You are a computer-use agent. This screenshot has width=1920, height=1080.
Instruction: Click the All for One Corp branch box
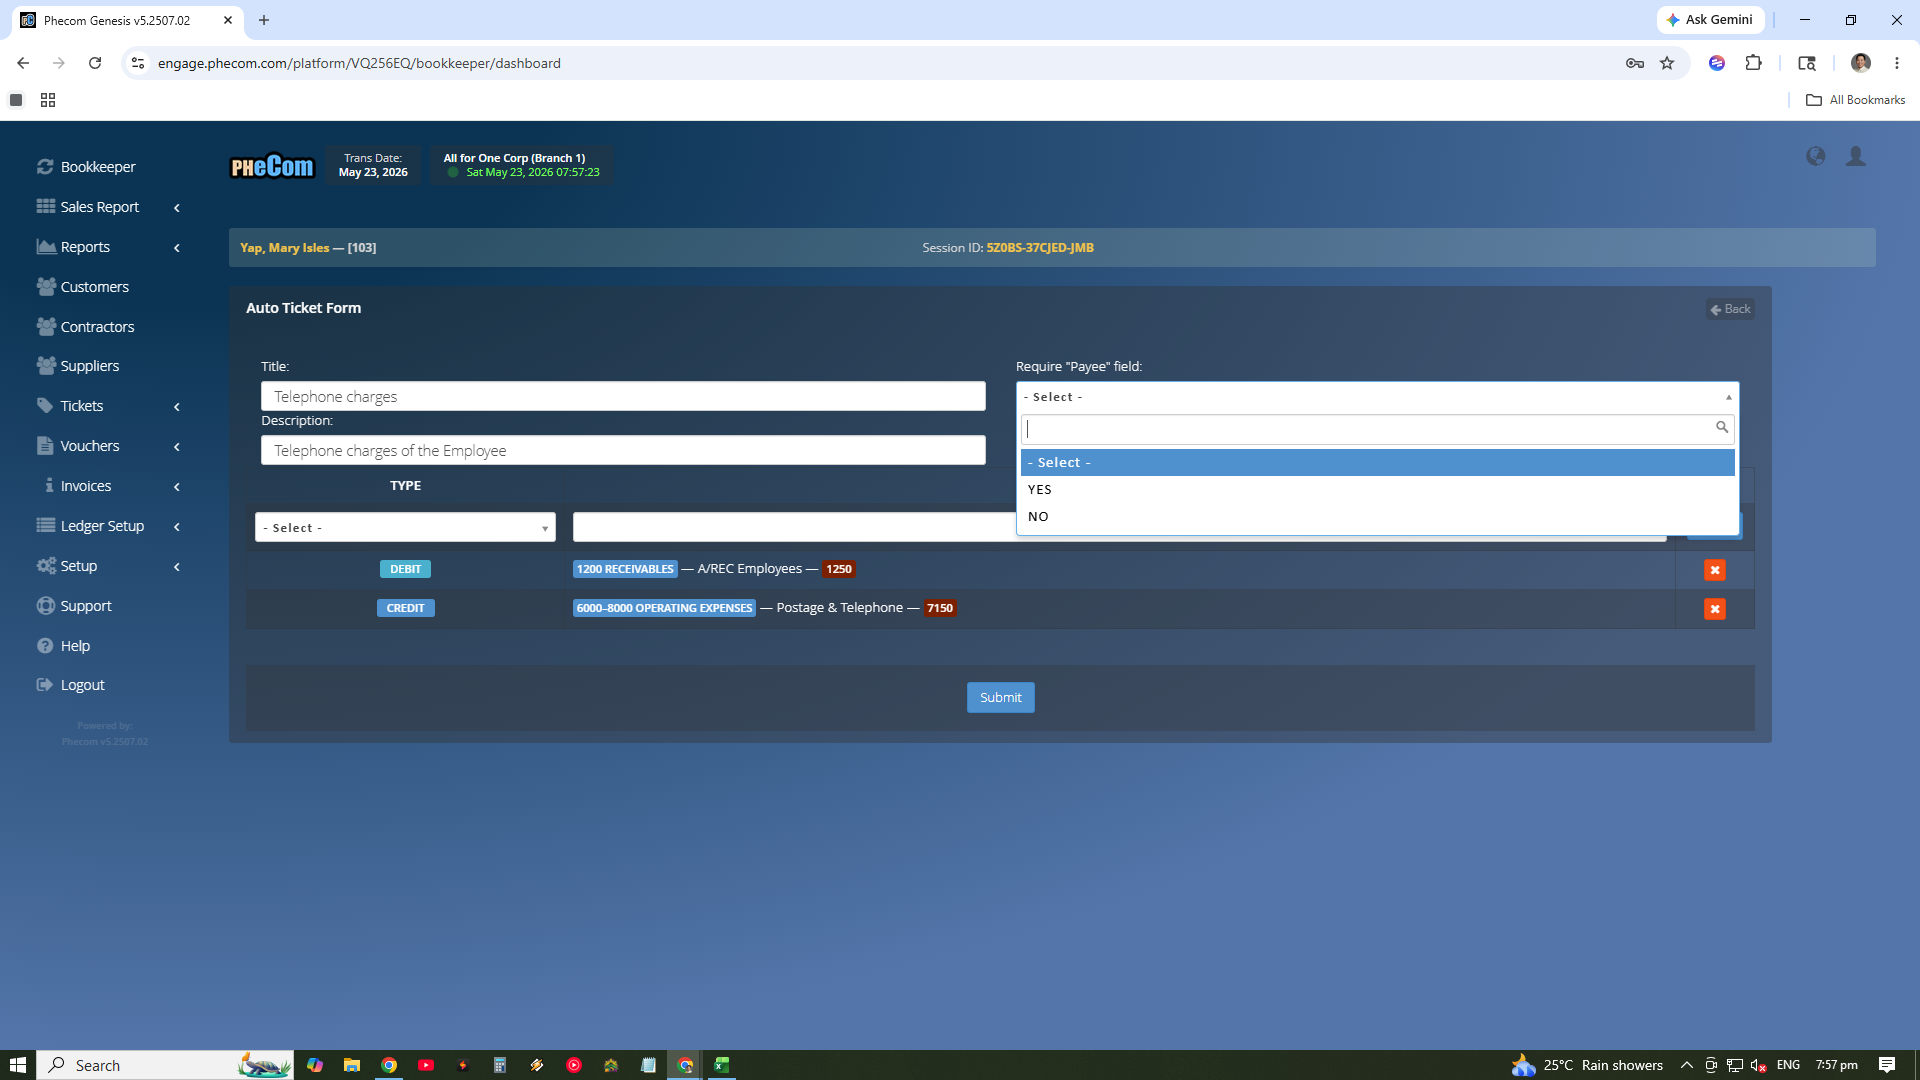coord(522,165)
